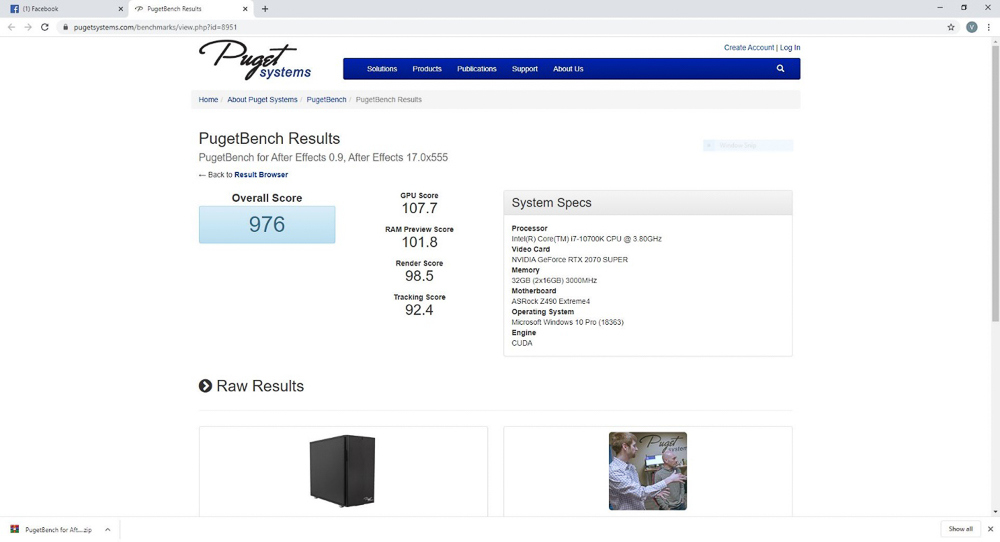1000x542 pixels.
Task: Click the CUDA engine text
Action: pyautogui.click(x=522, y=343)
